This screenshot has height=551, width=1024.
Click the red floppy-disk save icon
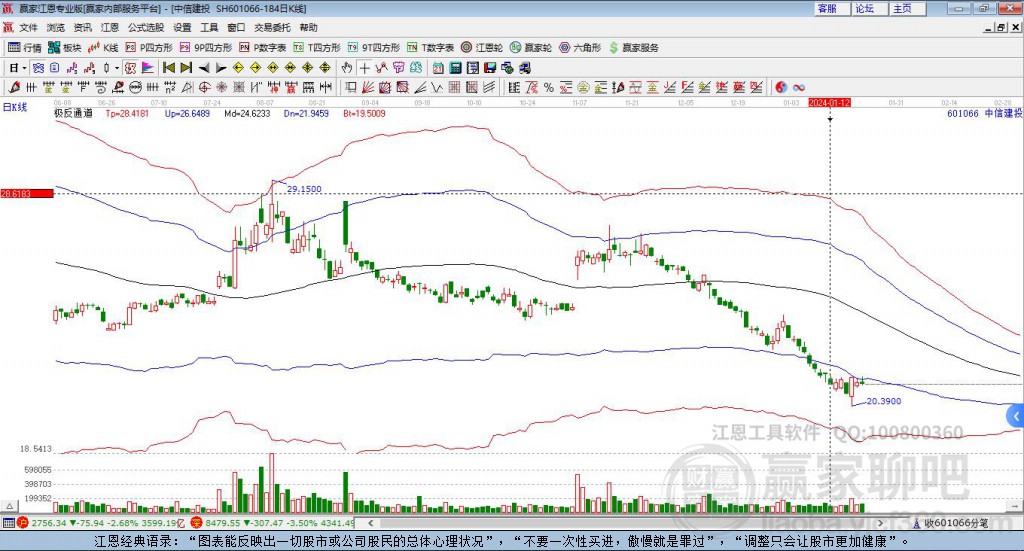tap(490, 67)
